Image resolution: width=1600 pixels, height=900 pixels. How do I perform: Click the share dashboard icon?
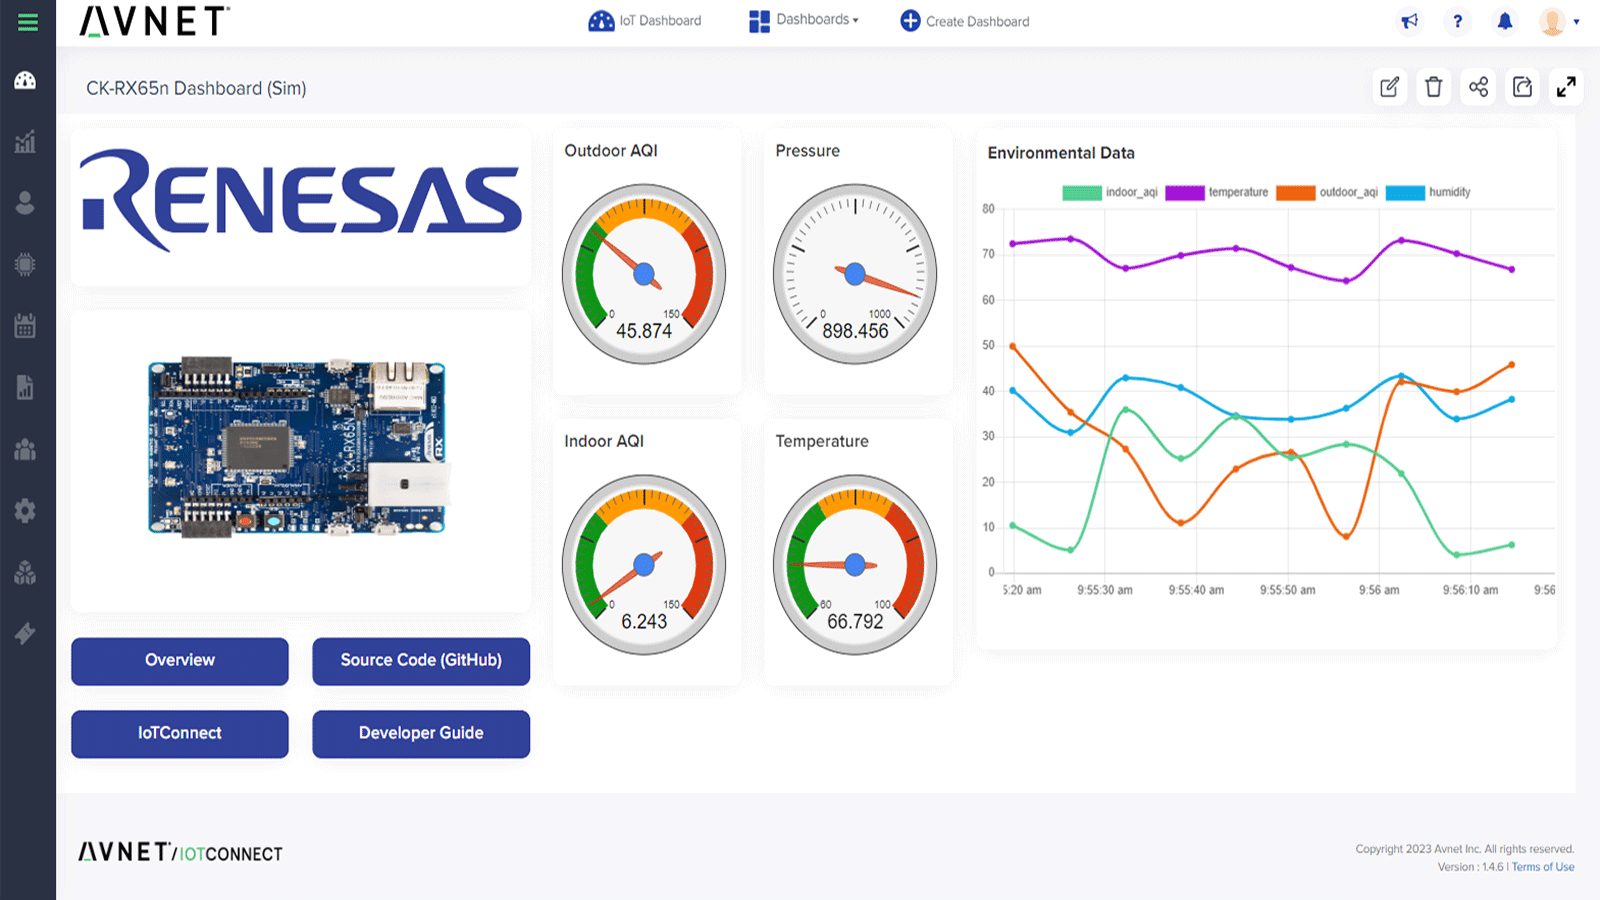1478,87
